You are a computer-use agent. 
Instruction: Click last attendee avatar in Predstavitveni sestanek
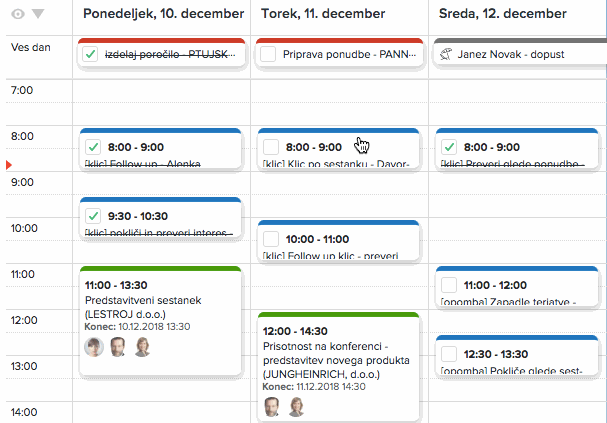point(142,347)
